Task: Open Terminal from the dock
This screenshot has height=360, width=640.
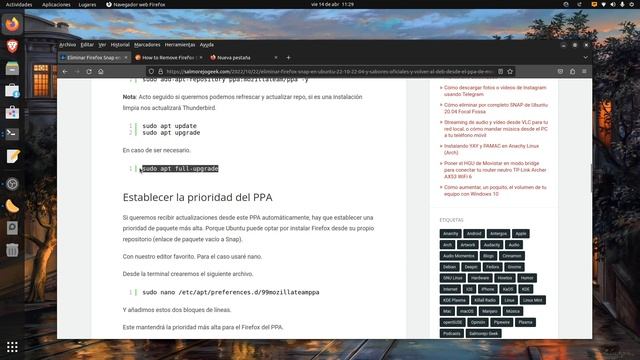Action: pos(12,134)
